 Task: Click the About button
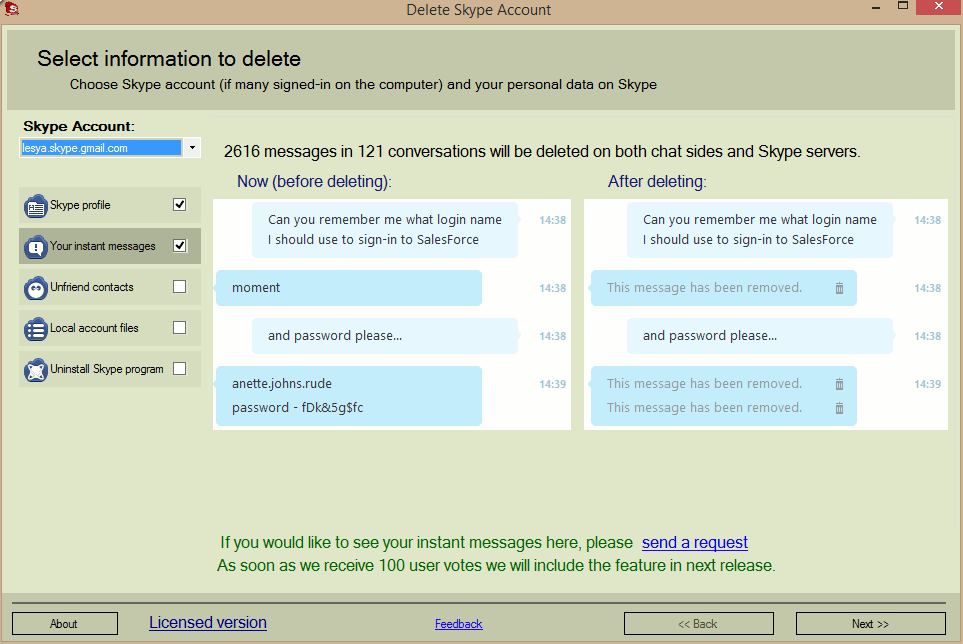[x=64, y=624]
